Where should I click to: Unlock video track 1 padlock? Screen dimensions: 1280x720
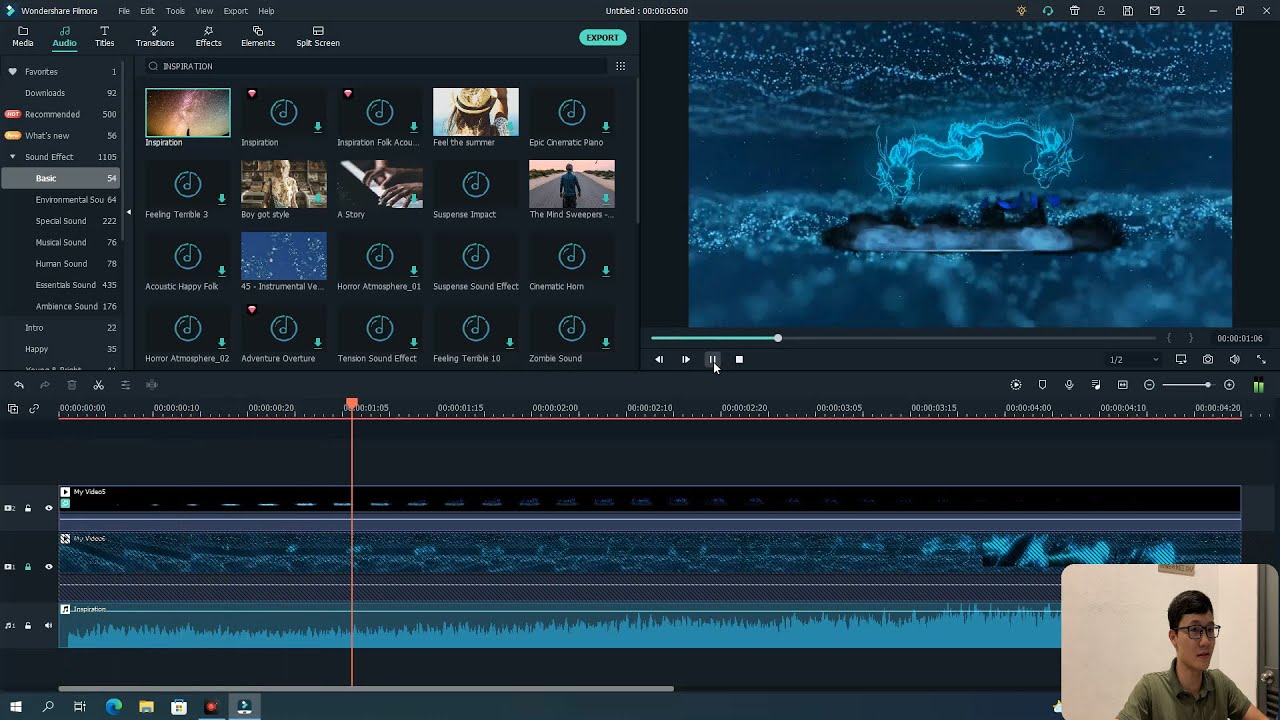click(28, 567)
